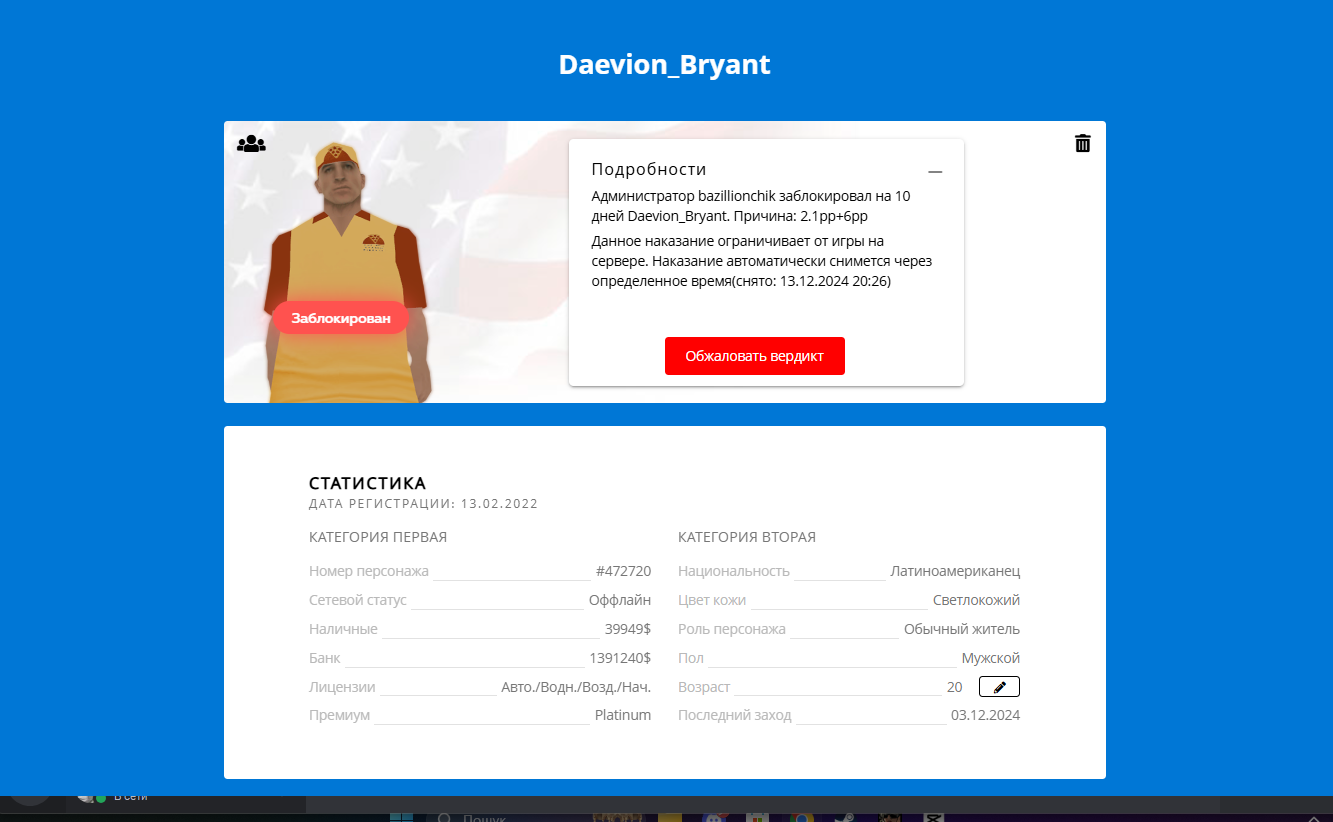Click the Статистика section heading
The height and width of the screenshot is (822, 1333).
(x=367, y=484)
